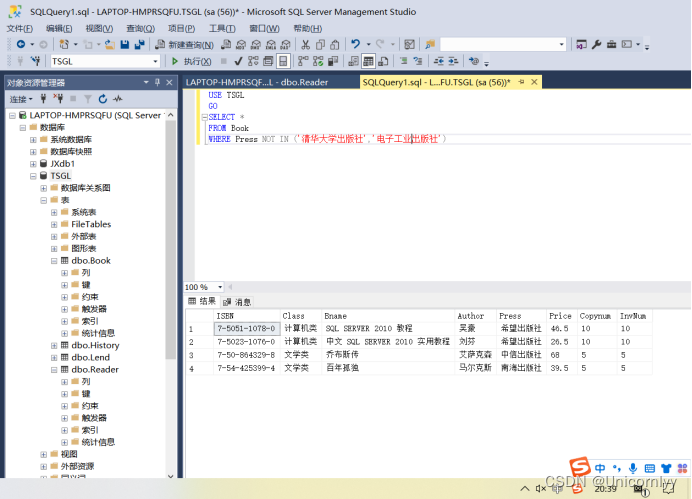Open the 连接 dropdown in Object Explorer
The height and width of the screenshot is (499, 692).
[21, 99]
